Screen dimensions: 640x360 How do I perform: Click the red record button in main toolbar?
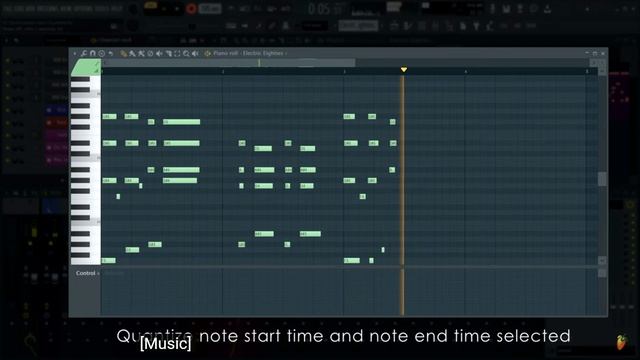(x=191, y=9)
